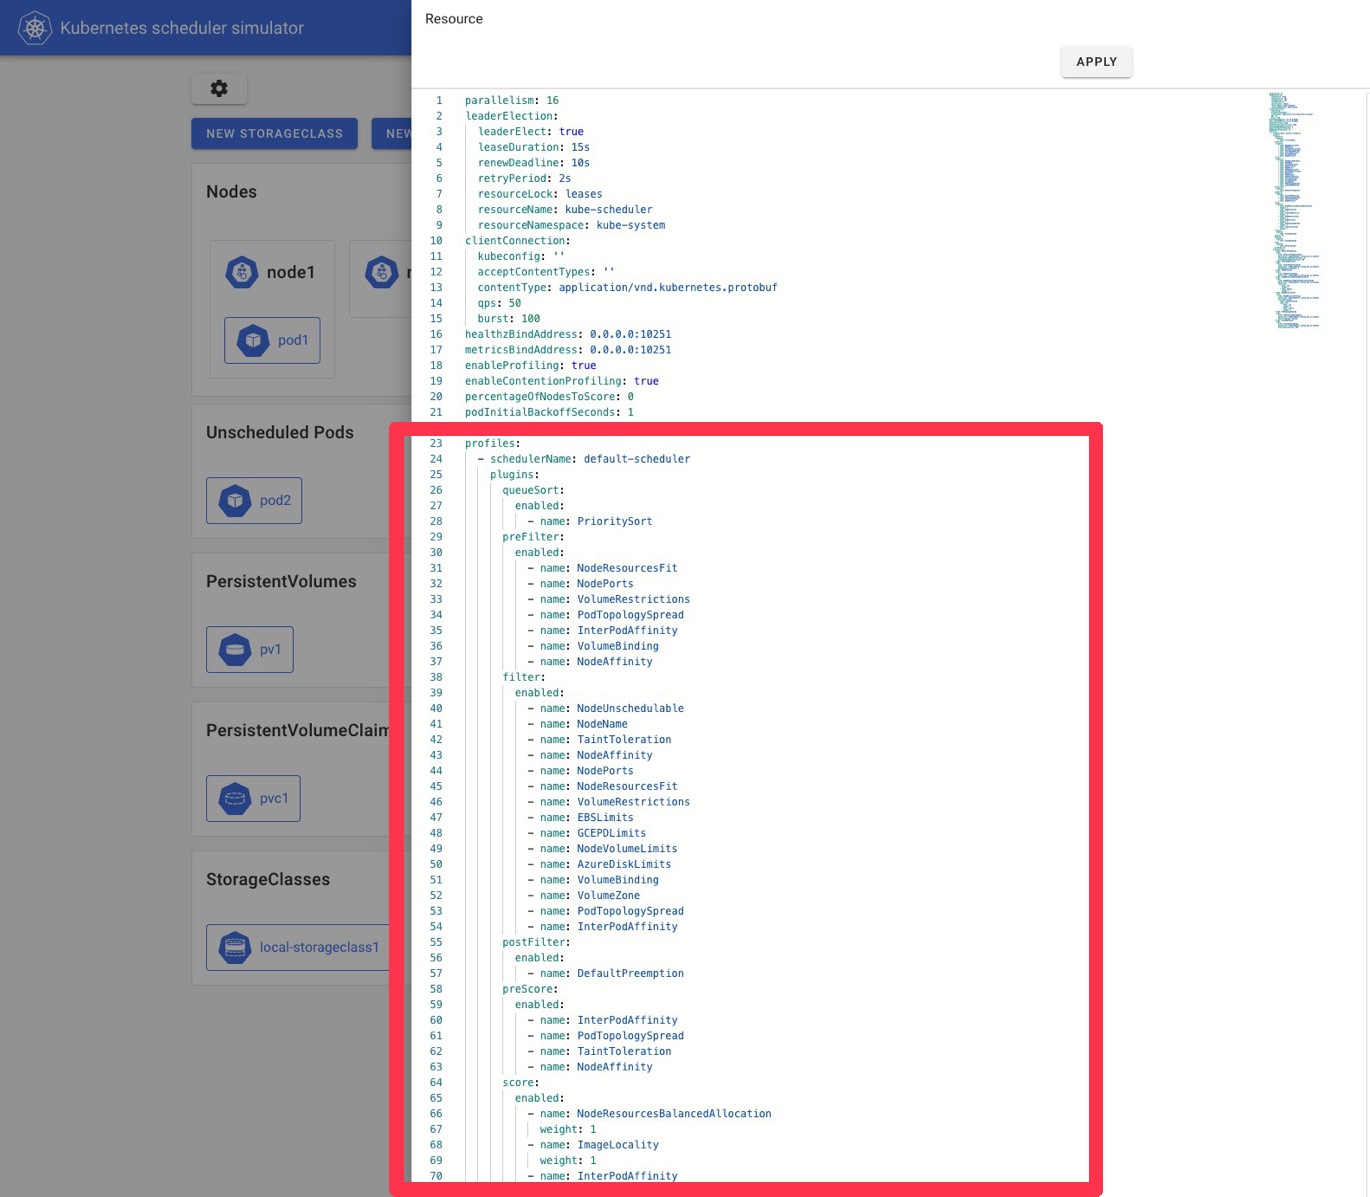Click 'name: NodeName' line
This screenshot has width=1370, height=1197.
coord(578,724)
